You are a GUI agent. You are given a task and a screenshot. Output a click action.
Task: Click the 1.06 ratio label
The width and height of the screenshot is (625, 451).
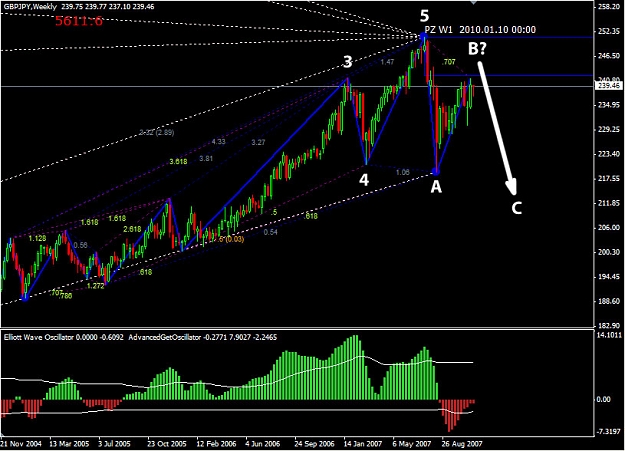click(x=403, y=172)
